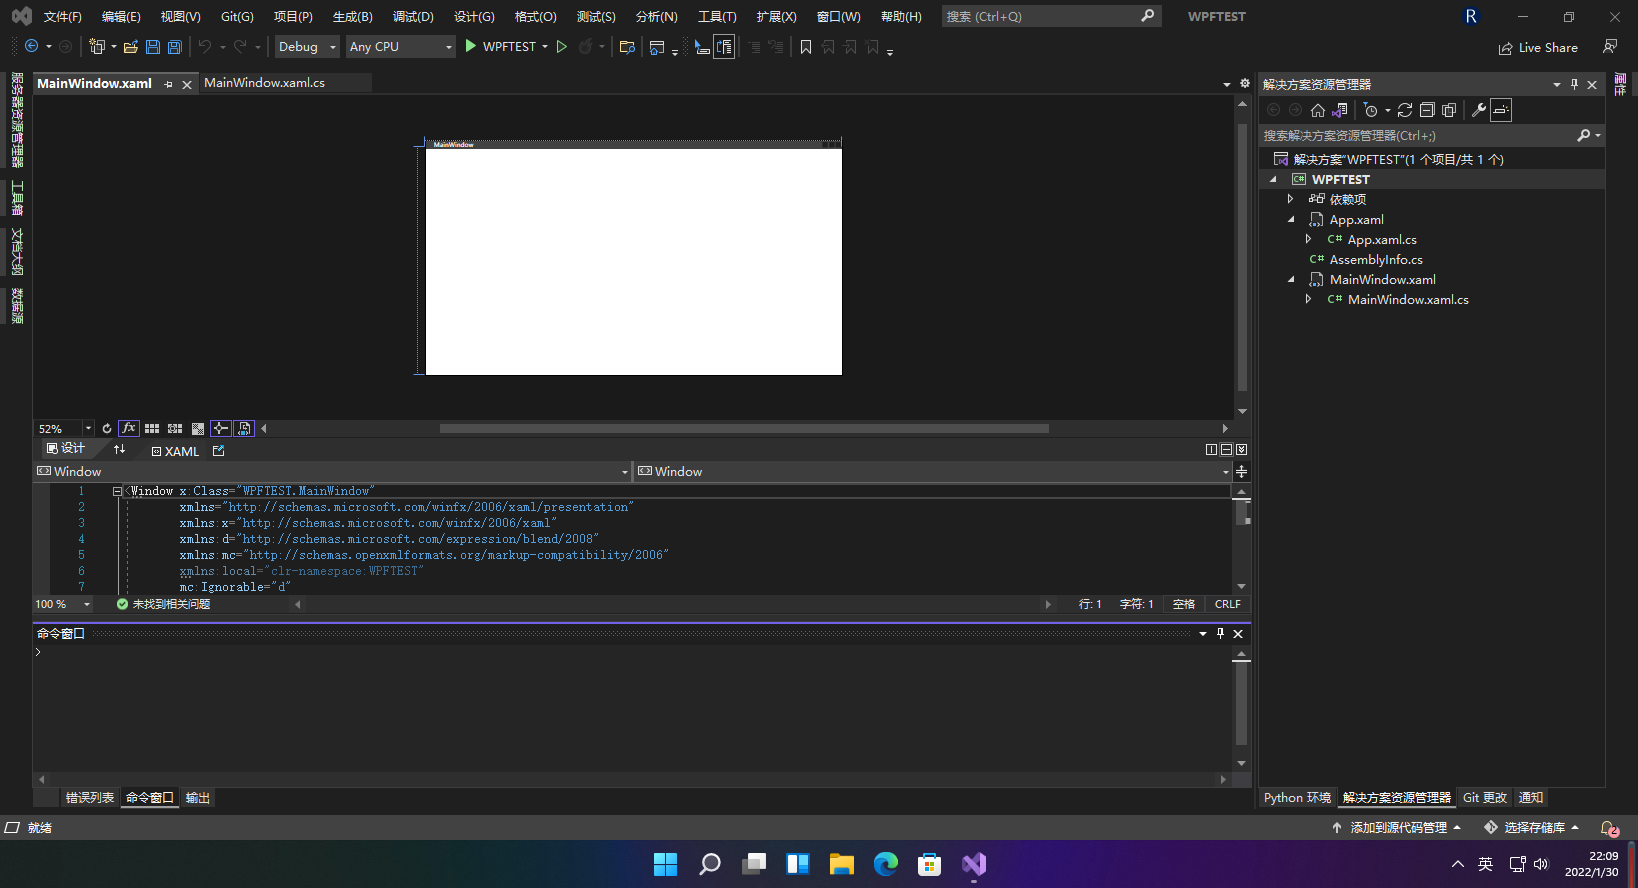Click horizontal split layout icon
This screenshot has height=888, width=1638.
pos(1227,450)
